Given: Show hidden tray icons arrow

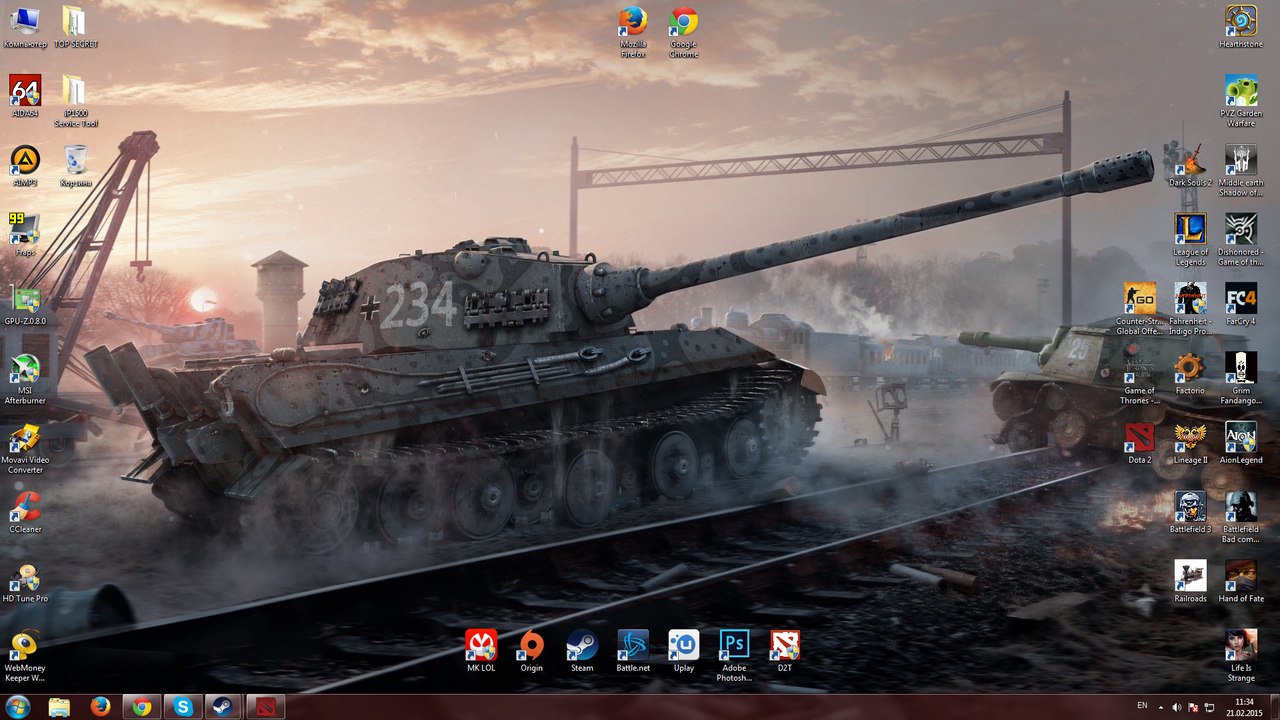Looking at the screenshot, I should click(1161, 707).
